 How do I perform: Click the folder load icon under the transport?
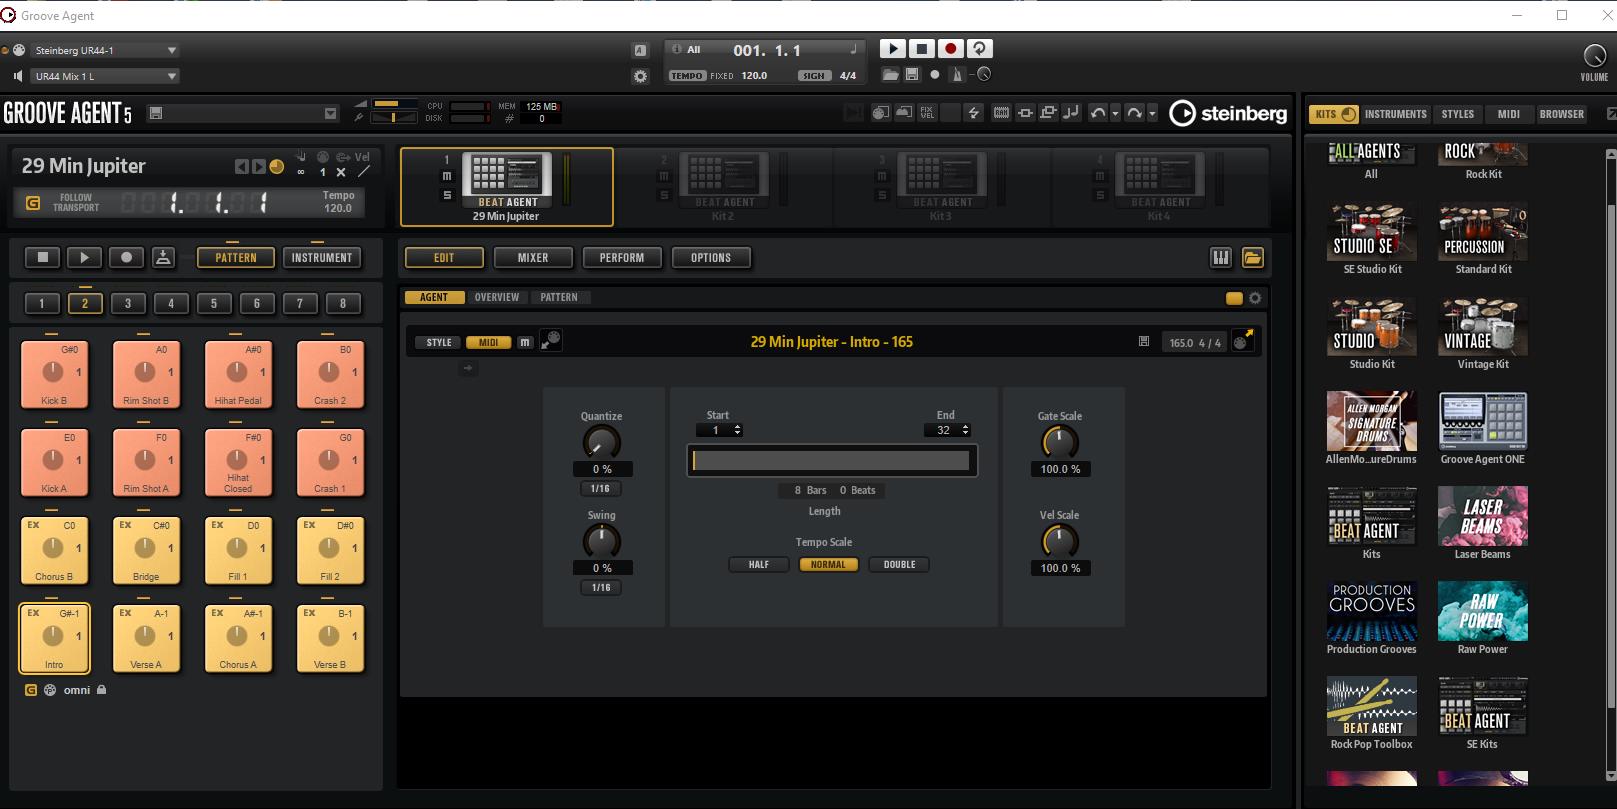pyautogui.click(x=891, y=75)
